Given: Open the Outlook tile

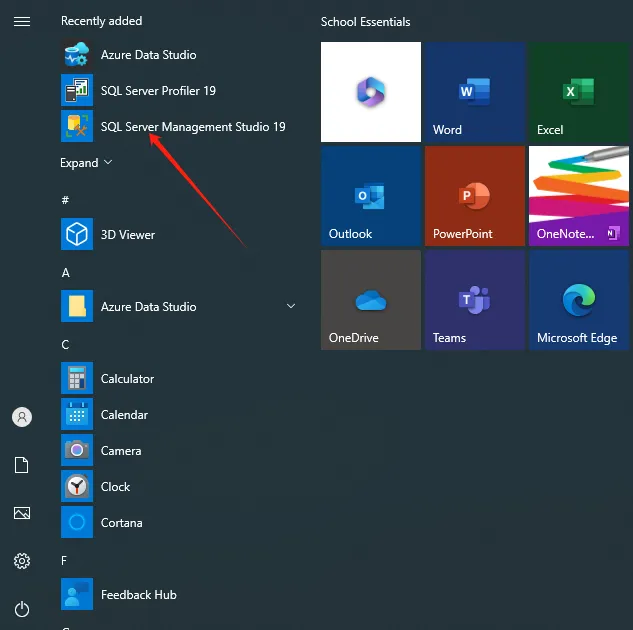Looking at the screenshot, I should point(371,196).
